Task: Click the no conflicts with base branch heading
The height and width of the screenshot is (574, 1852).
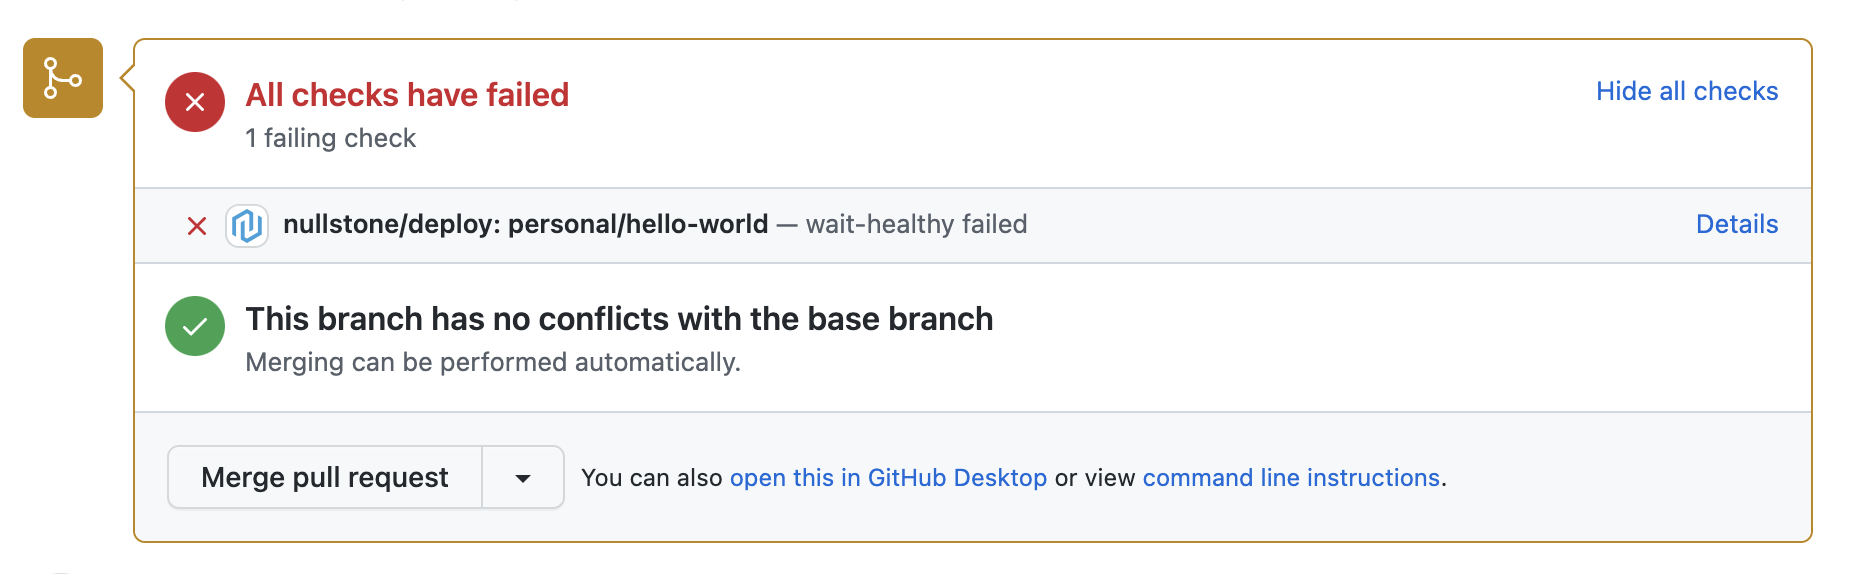Action: coord(619,319)
